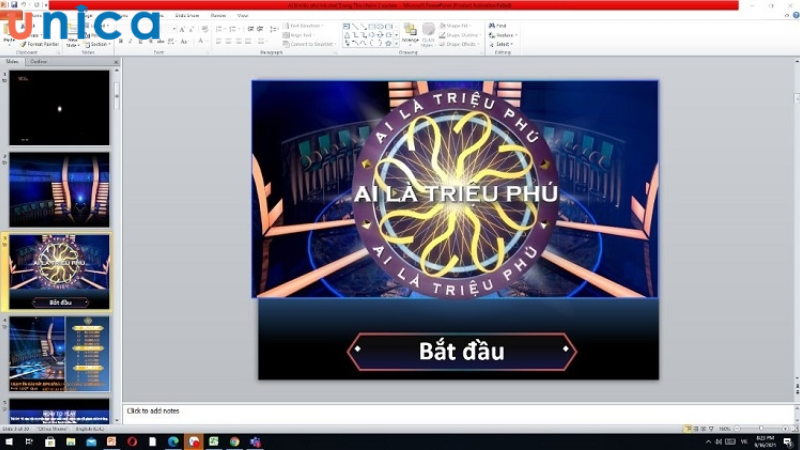The width and height of the screenshot is (800, 450).
Task: Open the Slide Show ribbon tab
Action: [188, 16]
